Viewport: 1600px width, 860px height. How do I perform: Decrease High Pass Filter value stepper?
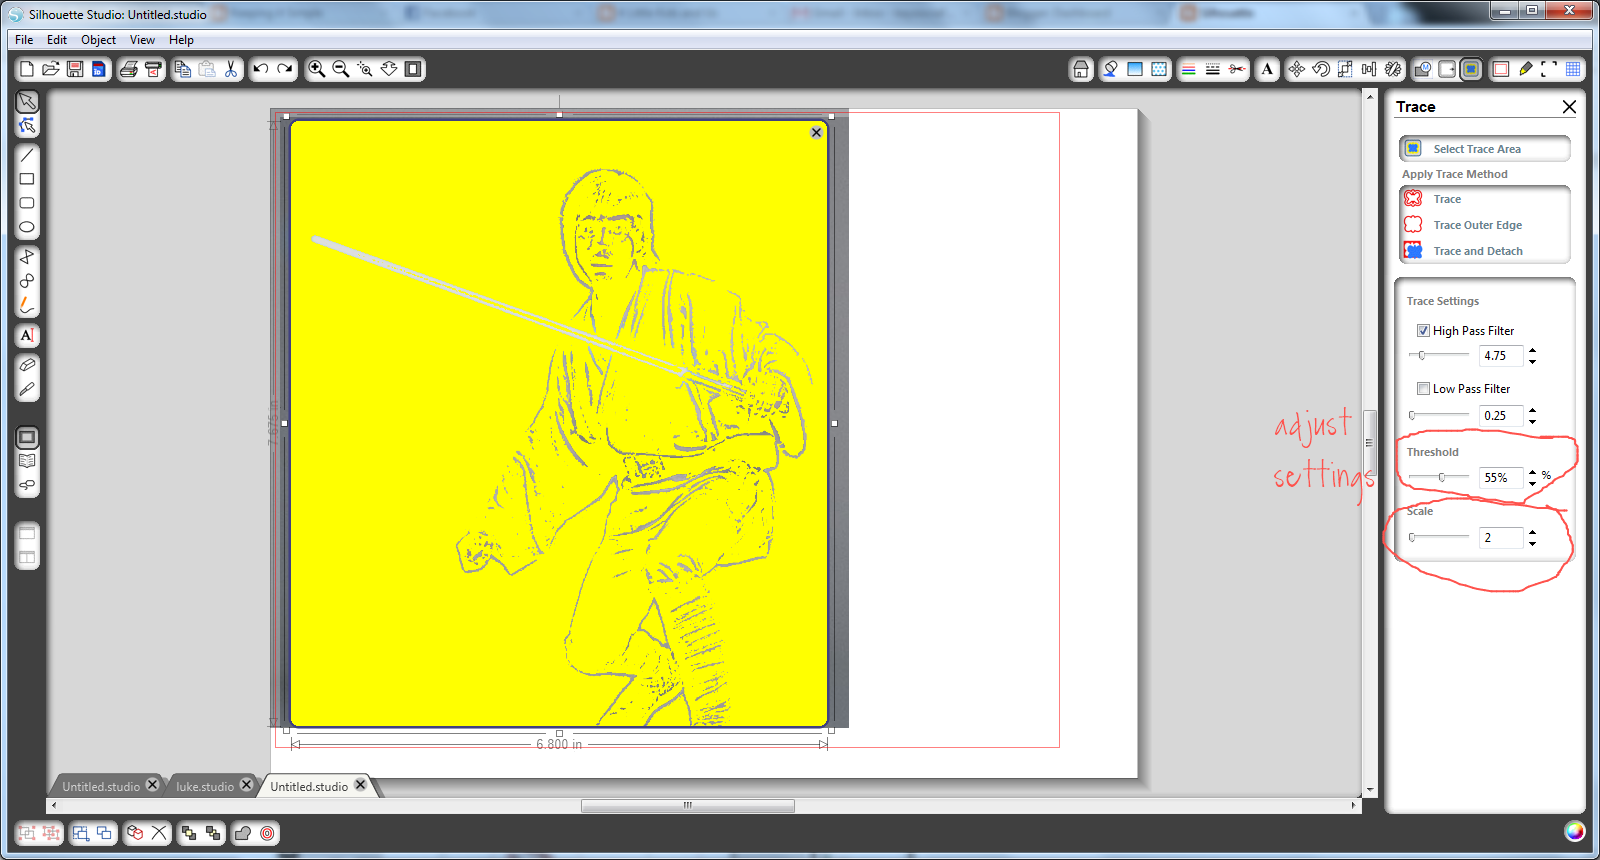[1532, 361]
